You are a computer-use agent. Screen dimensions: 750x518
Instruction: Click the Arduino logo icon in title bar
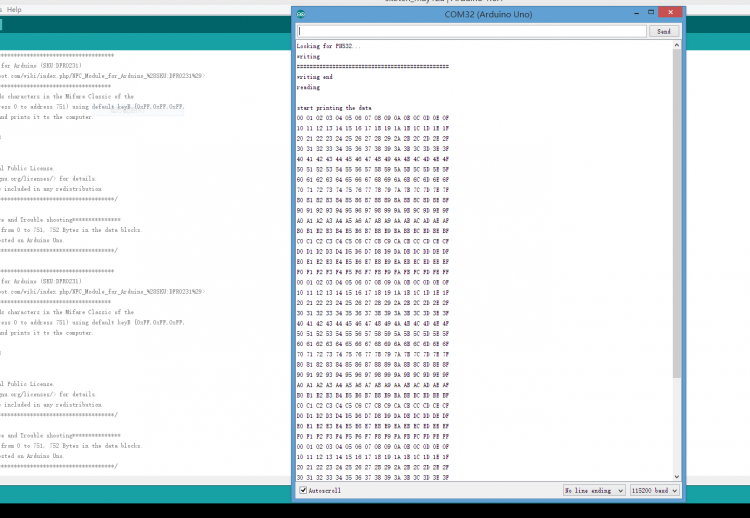[301, 12]
